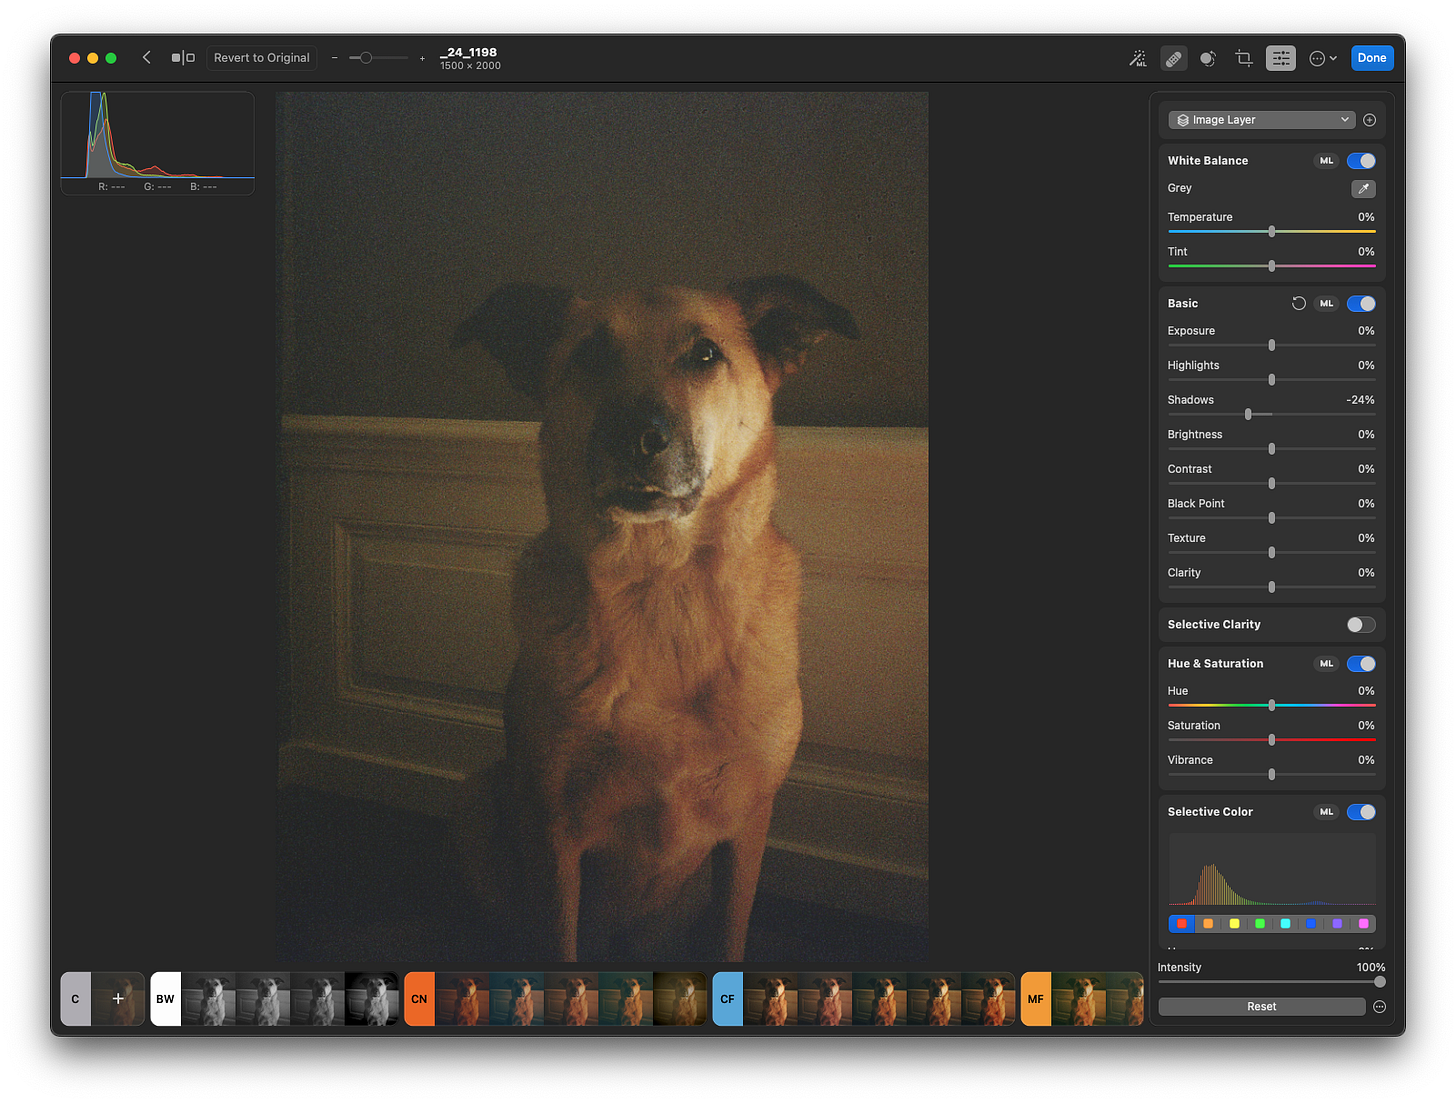The image size is (1456, 1103).
Task: Click the ML button for Basic
Action: [1326, 304]
